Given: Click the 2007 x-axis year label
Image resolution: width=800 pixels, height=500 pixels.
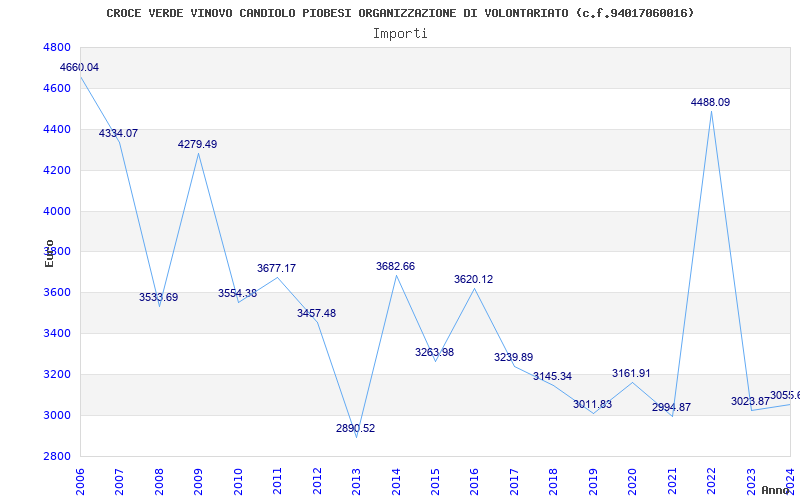Looking at the screenshot, I should tap(119, 481).
